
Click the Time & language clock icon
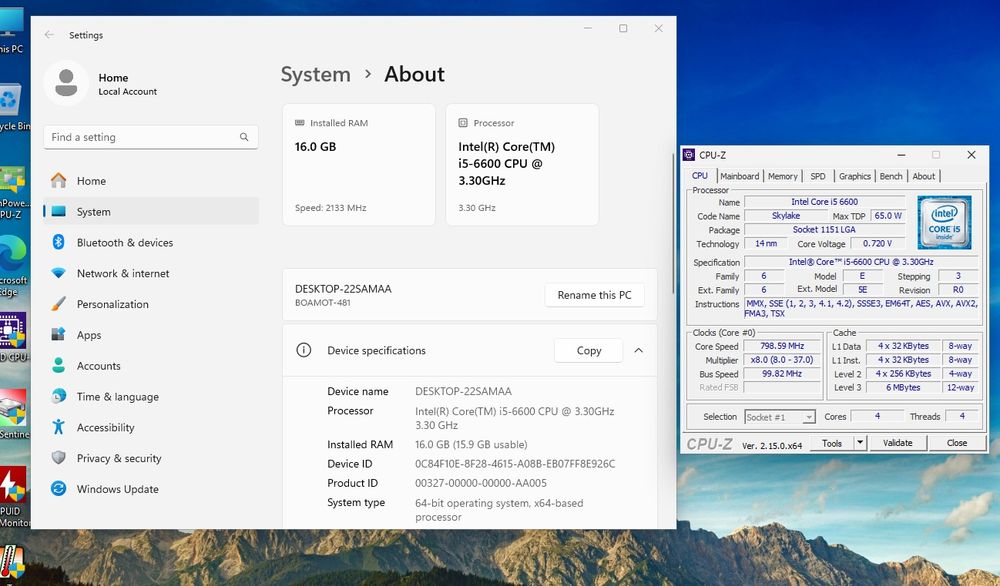click(59, 396)
